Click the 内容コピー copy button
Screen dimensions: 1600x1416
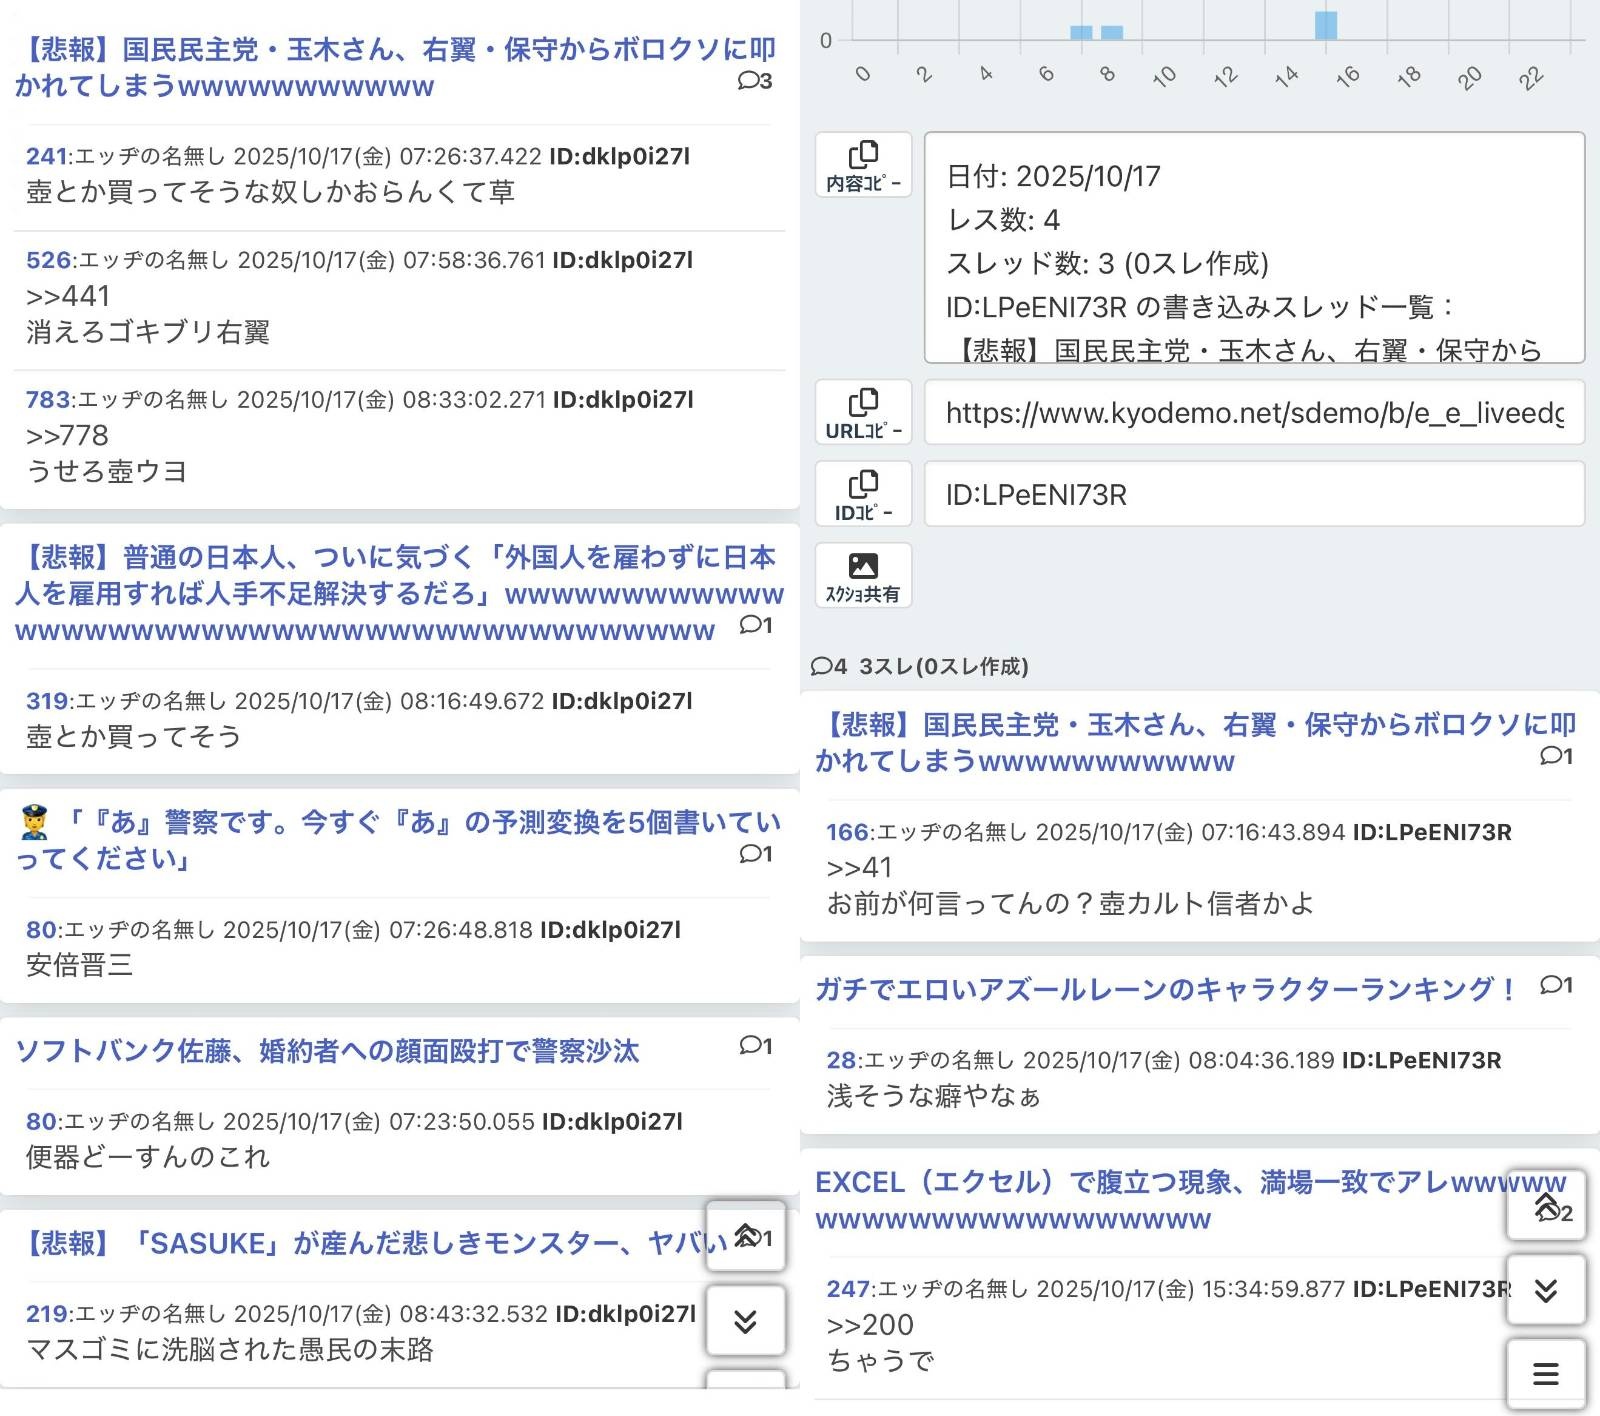[862, 165]
